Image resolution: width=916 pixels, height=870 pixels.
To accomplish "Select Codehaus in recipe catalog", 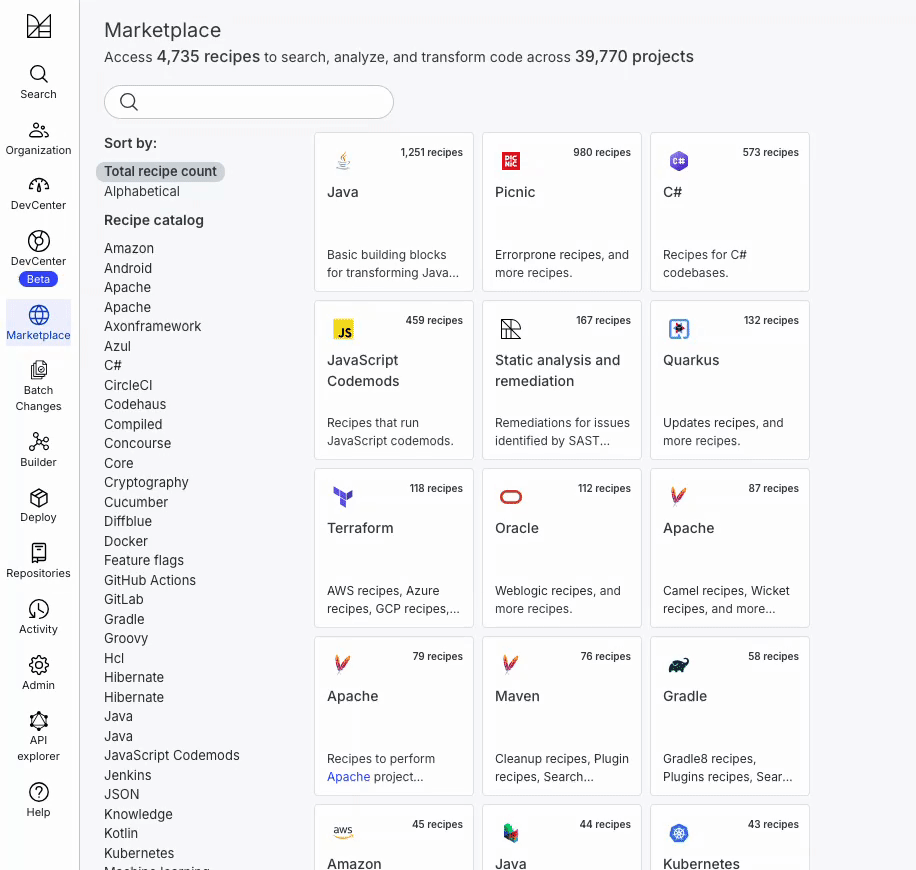I will [135, 404].
